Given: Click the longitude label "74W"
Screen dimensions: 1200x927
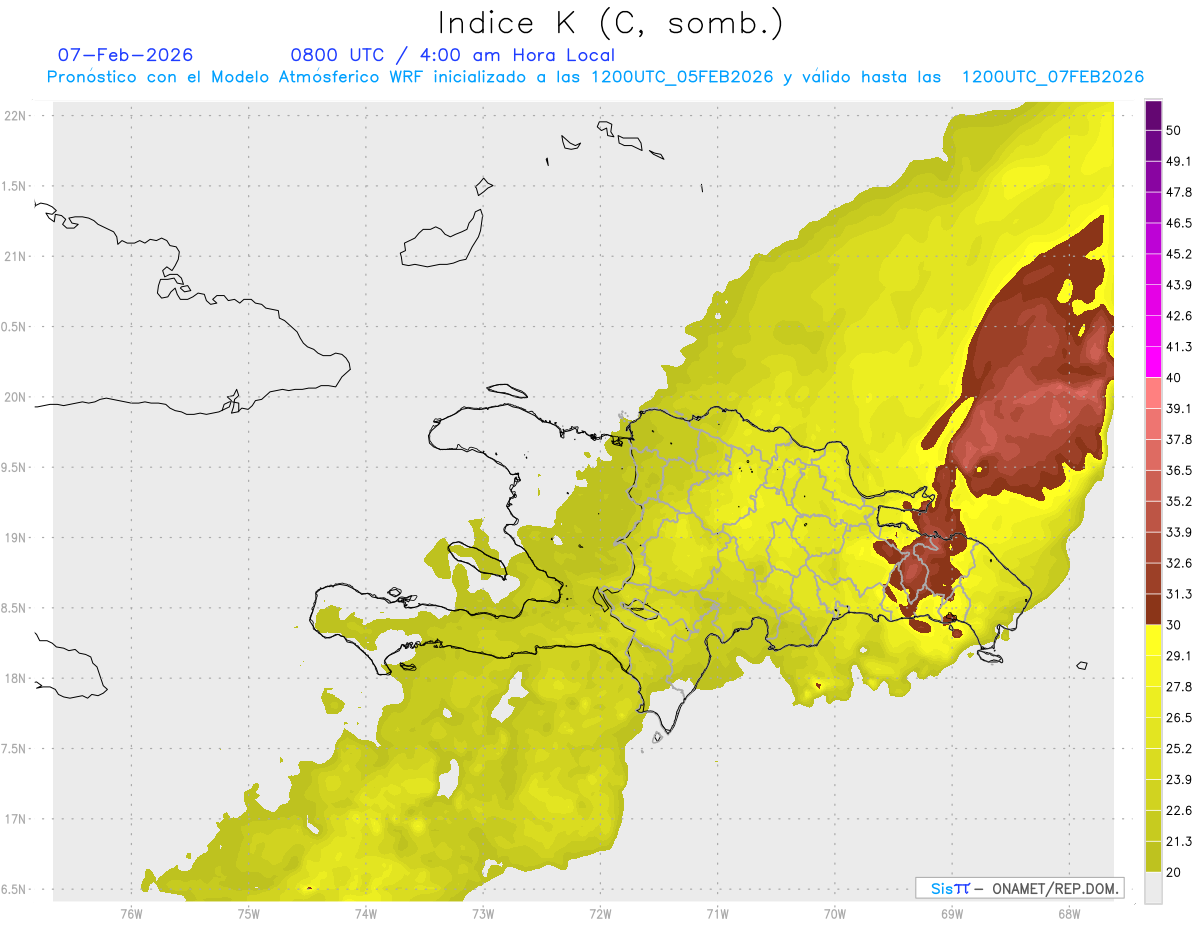Looking at the screenshot, I should pos(366,912).
